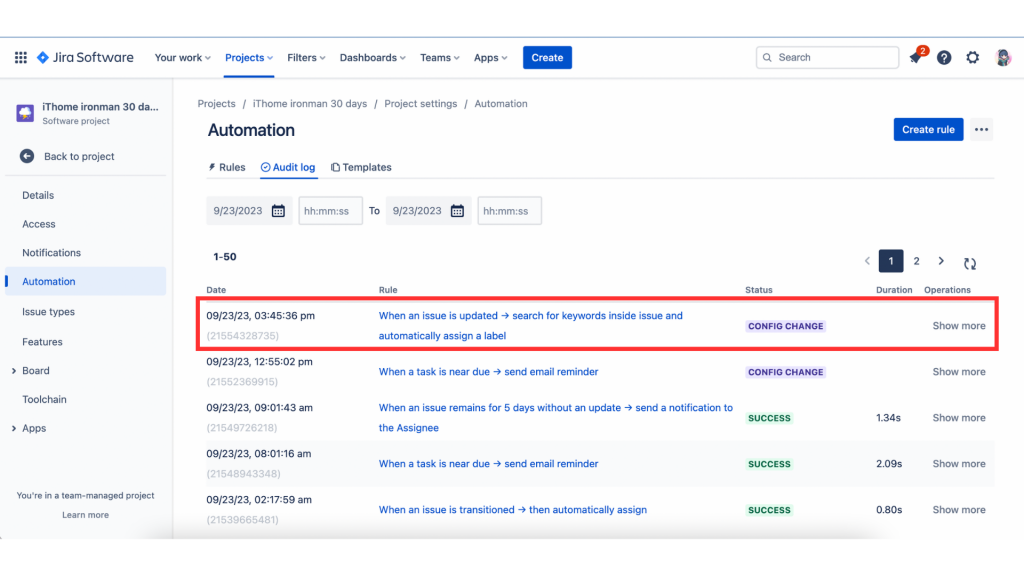Viewport: 1024px width, 576px height.
Task: Click the Jira Software logo
Action: point(86,57)
